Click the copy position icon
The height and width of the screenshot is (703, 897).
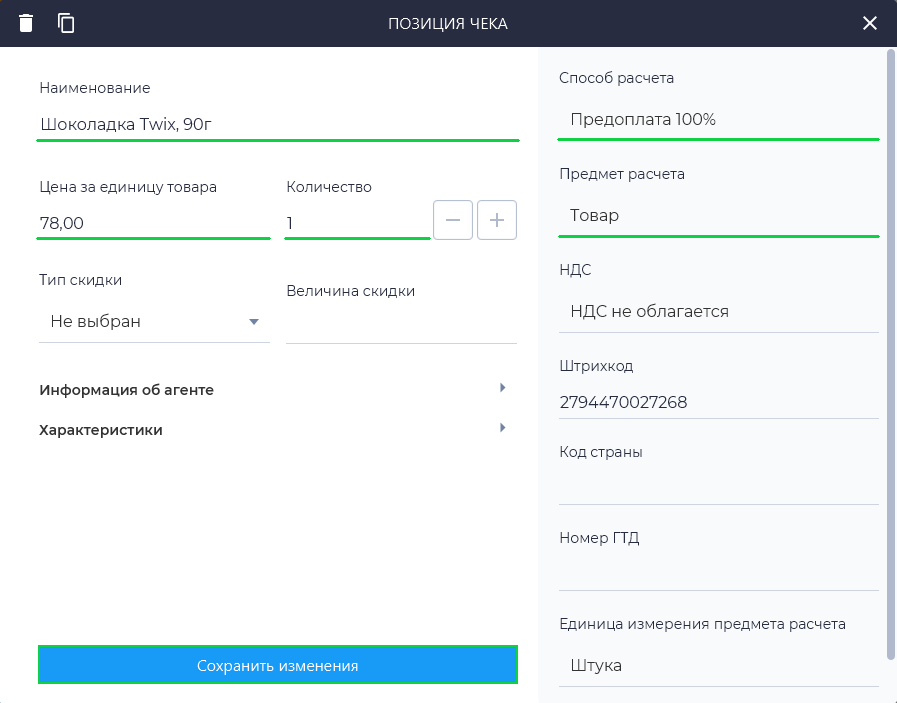[66, 23]
